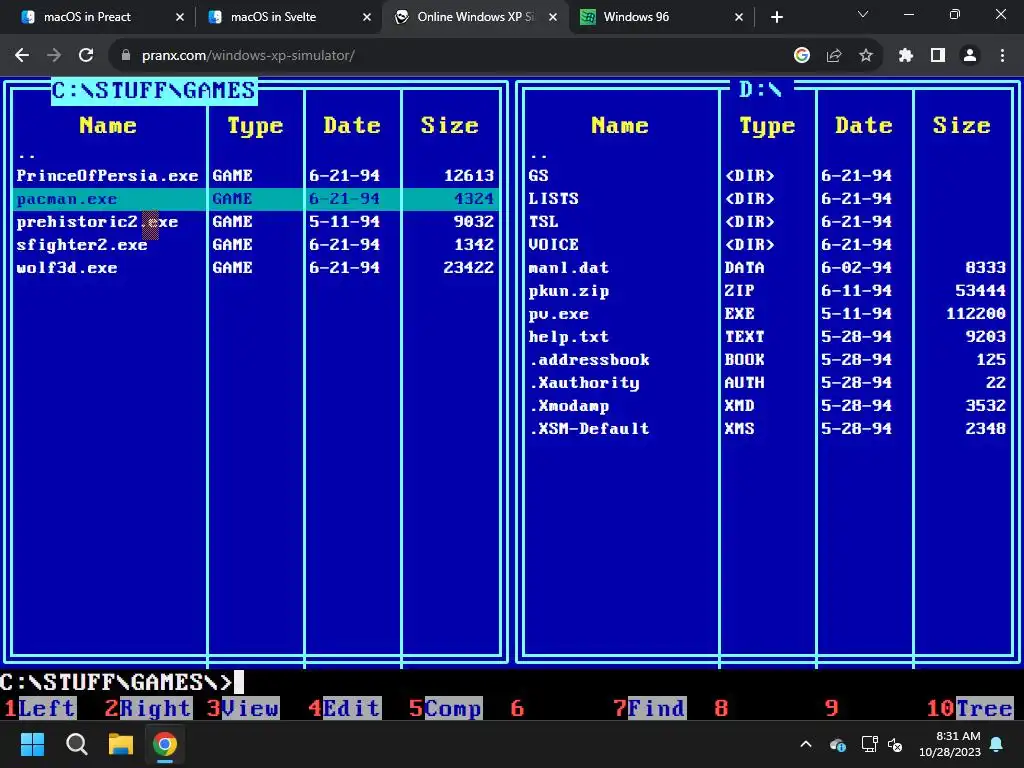The height and width of the screenshot is (768, 1024).
Task: Select prehistoric2.exe file
Action: pyautogui.click(x=97, y=222)
